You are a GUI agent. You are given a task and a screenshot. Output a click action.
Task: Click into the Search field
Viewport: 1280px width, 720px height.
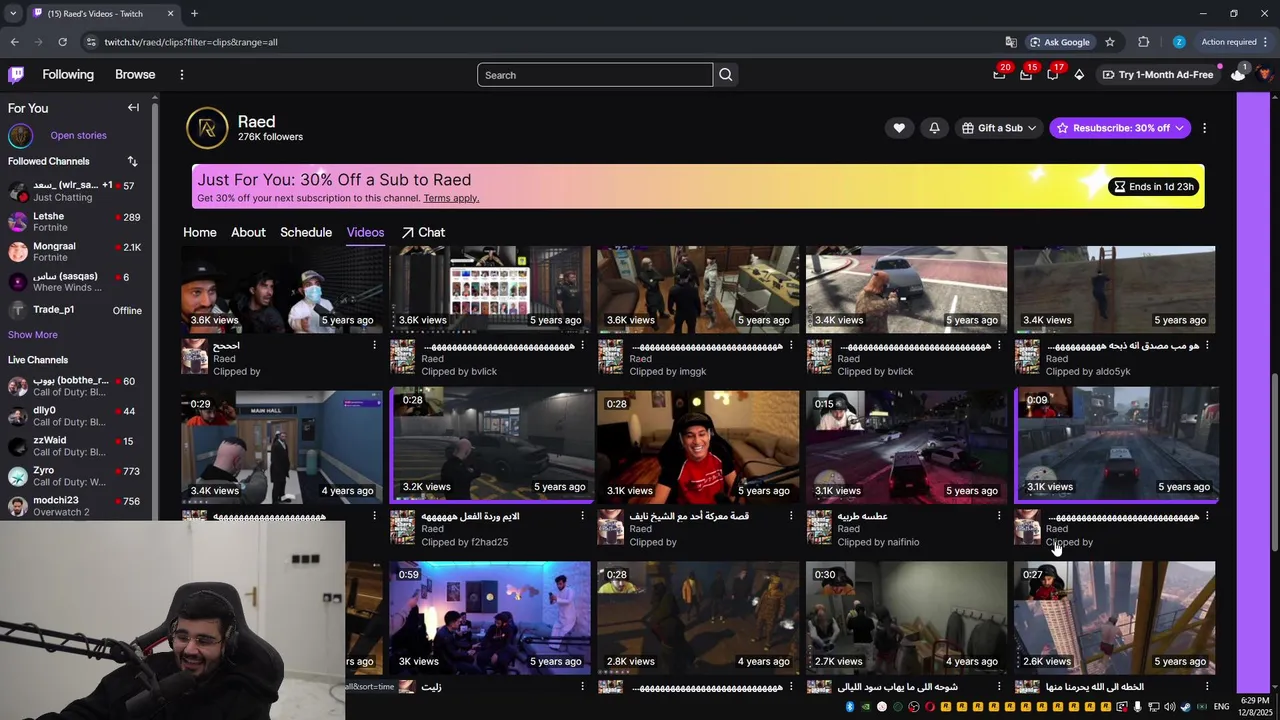595,75
